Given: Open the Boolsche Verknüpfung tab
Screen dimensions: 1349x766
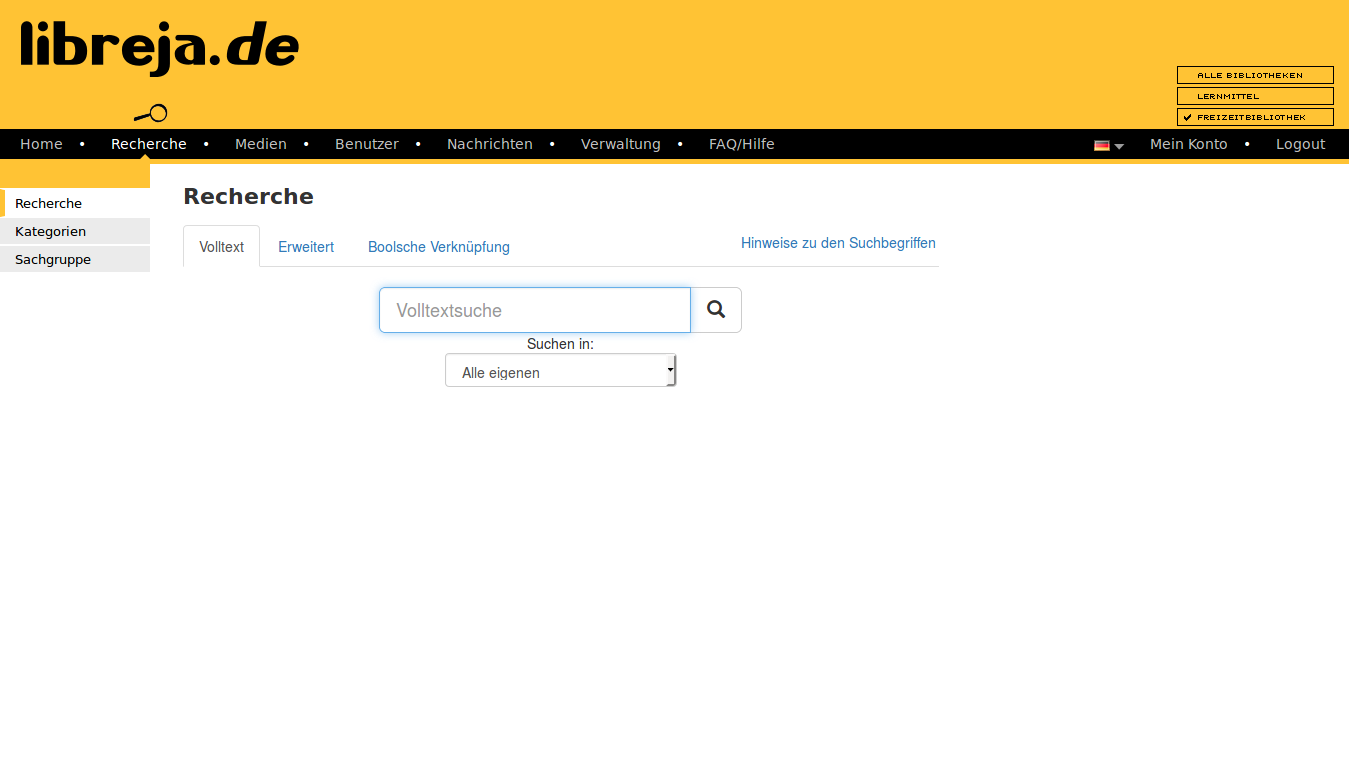Looking at the screenshot, I should (x=439, y=247).
